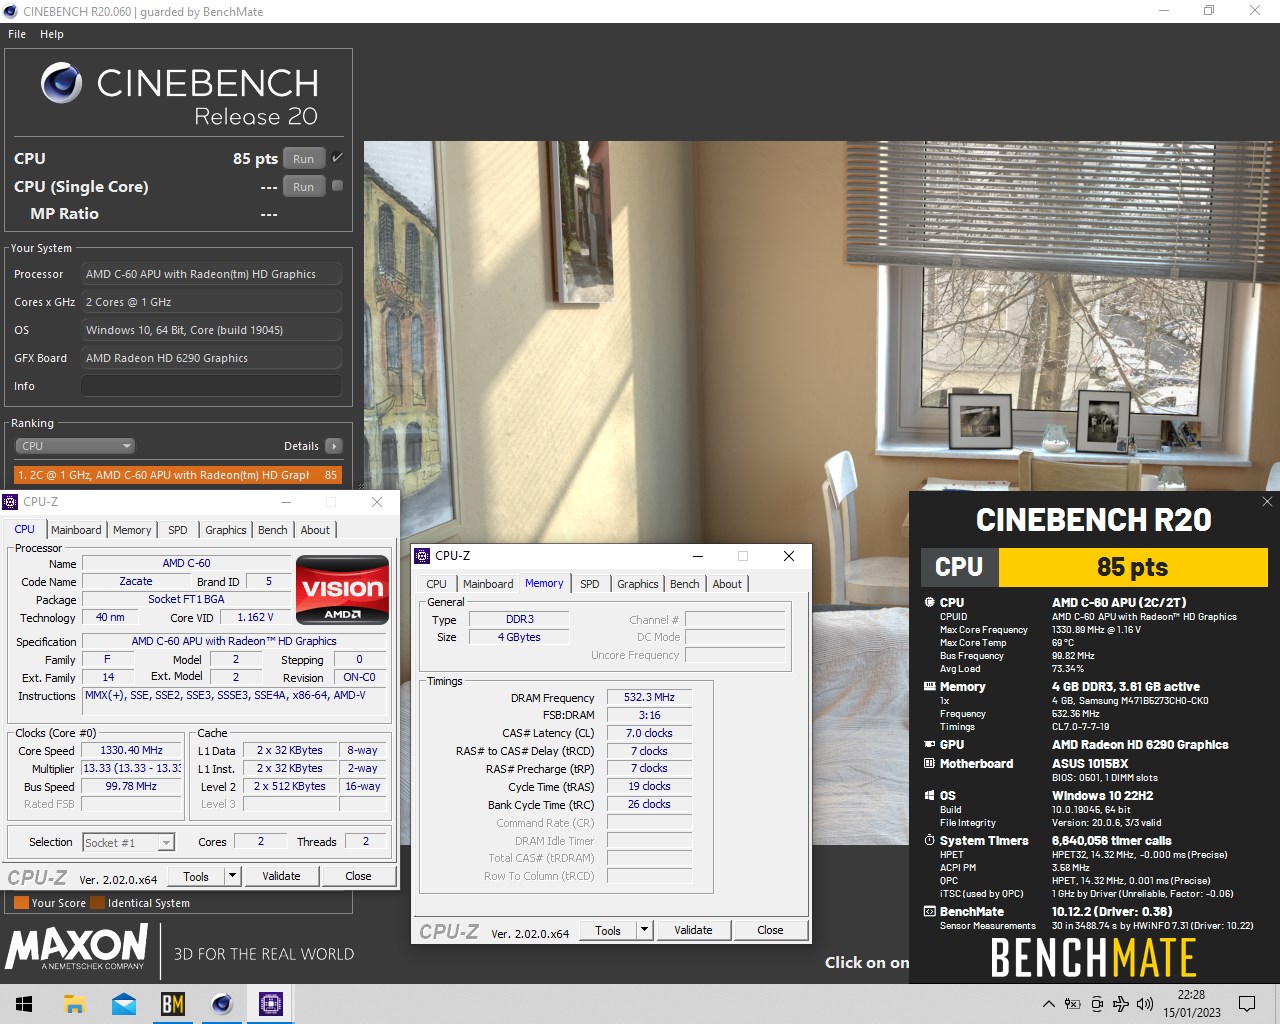
Task: Open File Explorer from taskbar
Action: coord(74,1004)
